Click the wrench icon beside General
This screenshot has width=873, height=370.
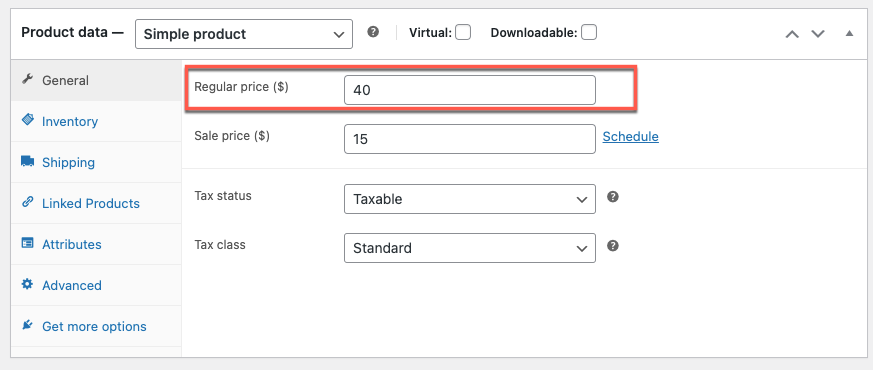(x=27, y=80)
